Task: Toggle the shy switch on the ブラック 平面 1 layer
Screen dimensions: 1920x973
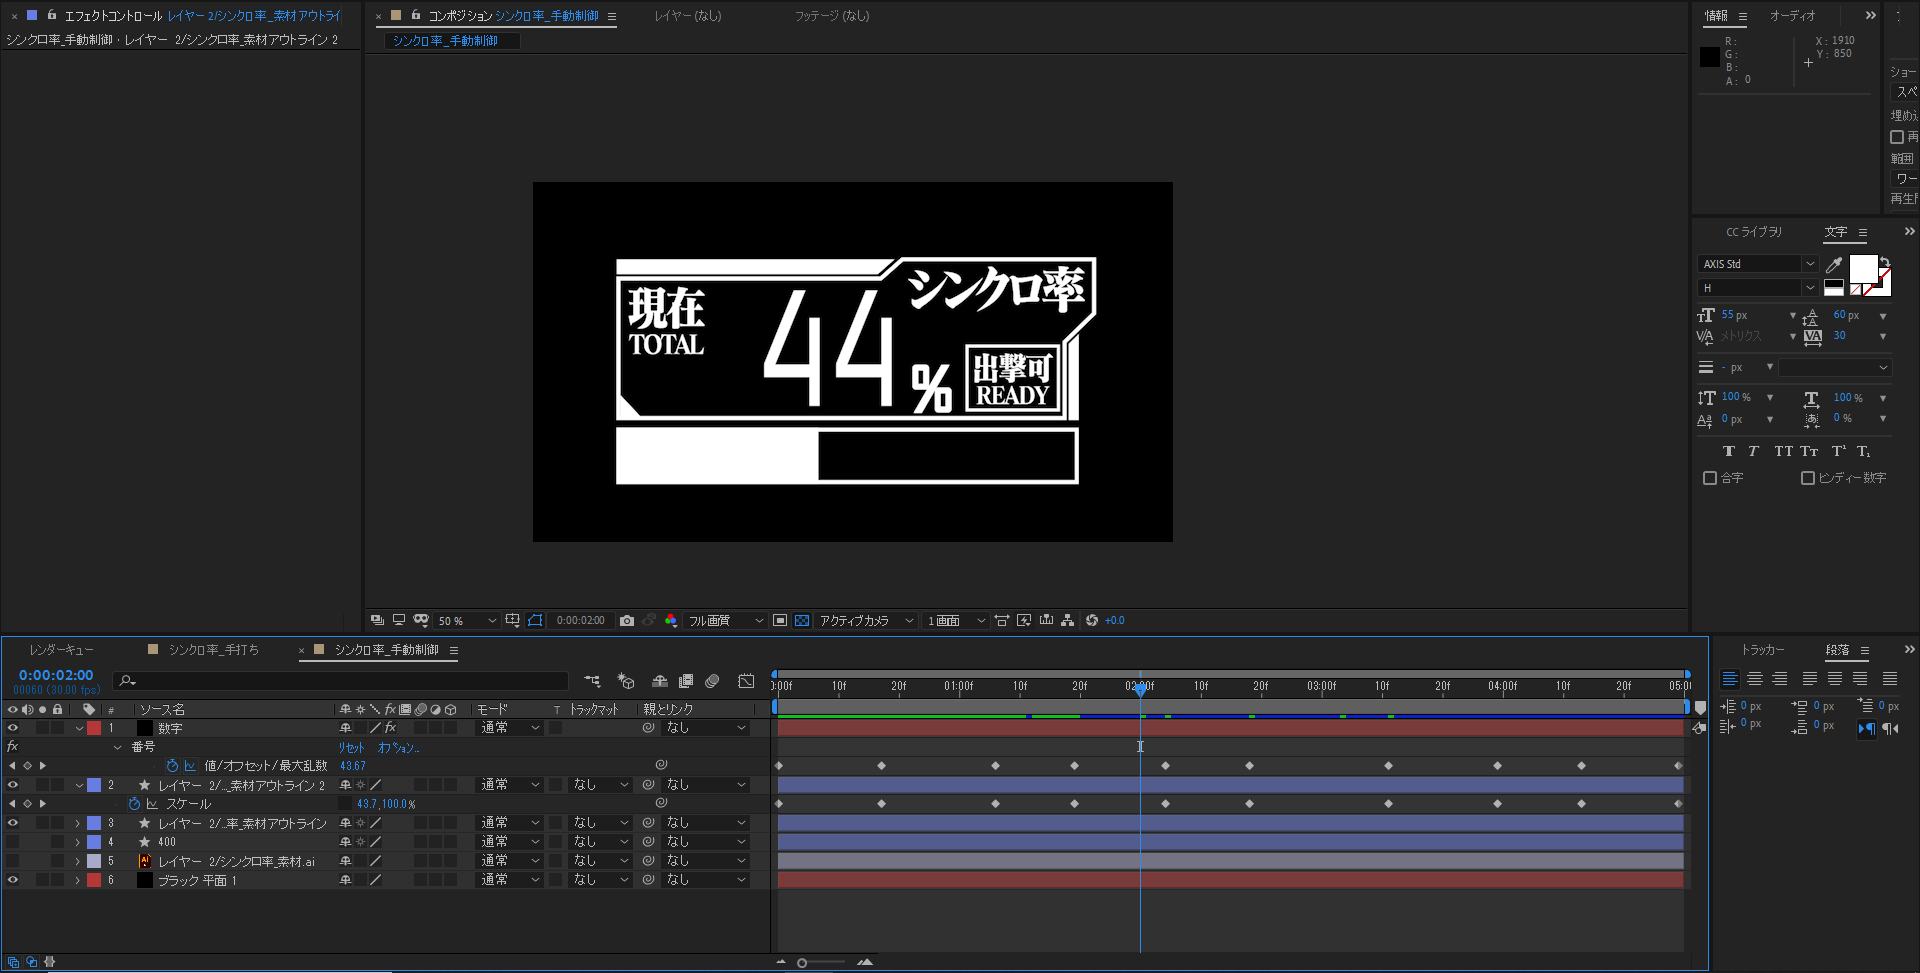Action: coord(345,880)
